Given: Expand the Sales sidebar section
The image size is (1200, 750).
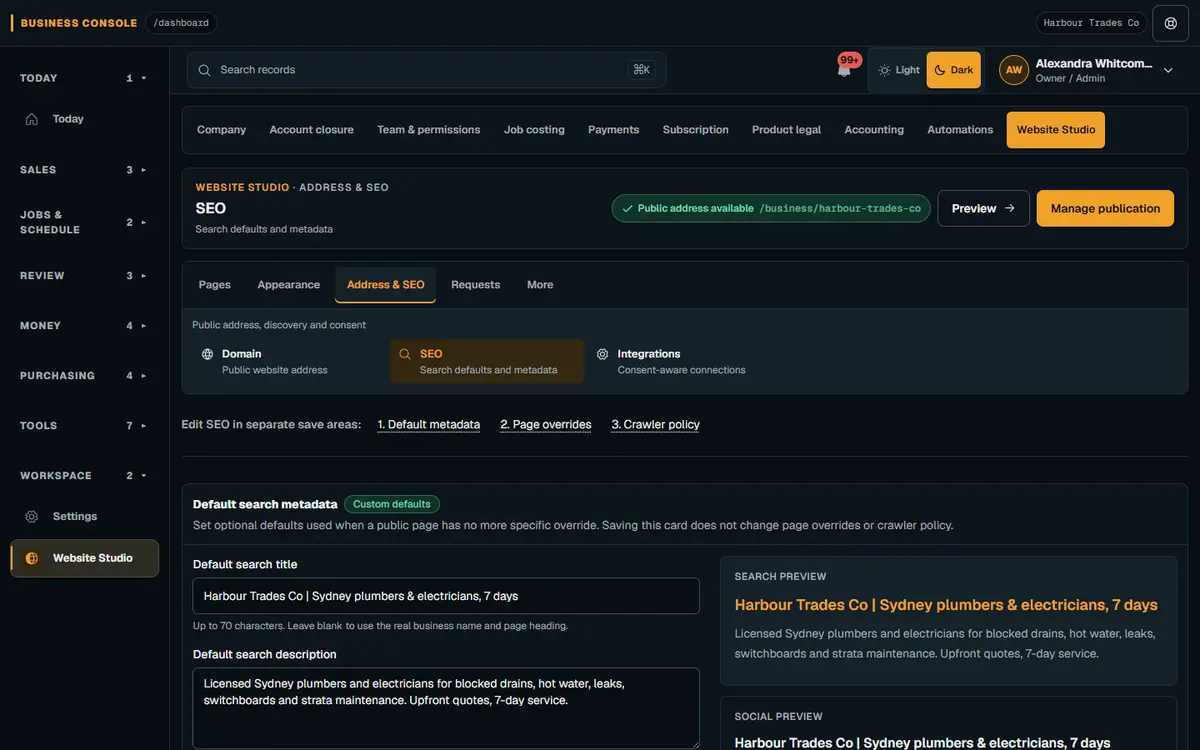Looking at the screenshot, I should pos(84,170).
